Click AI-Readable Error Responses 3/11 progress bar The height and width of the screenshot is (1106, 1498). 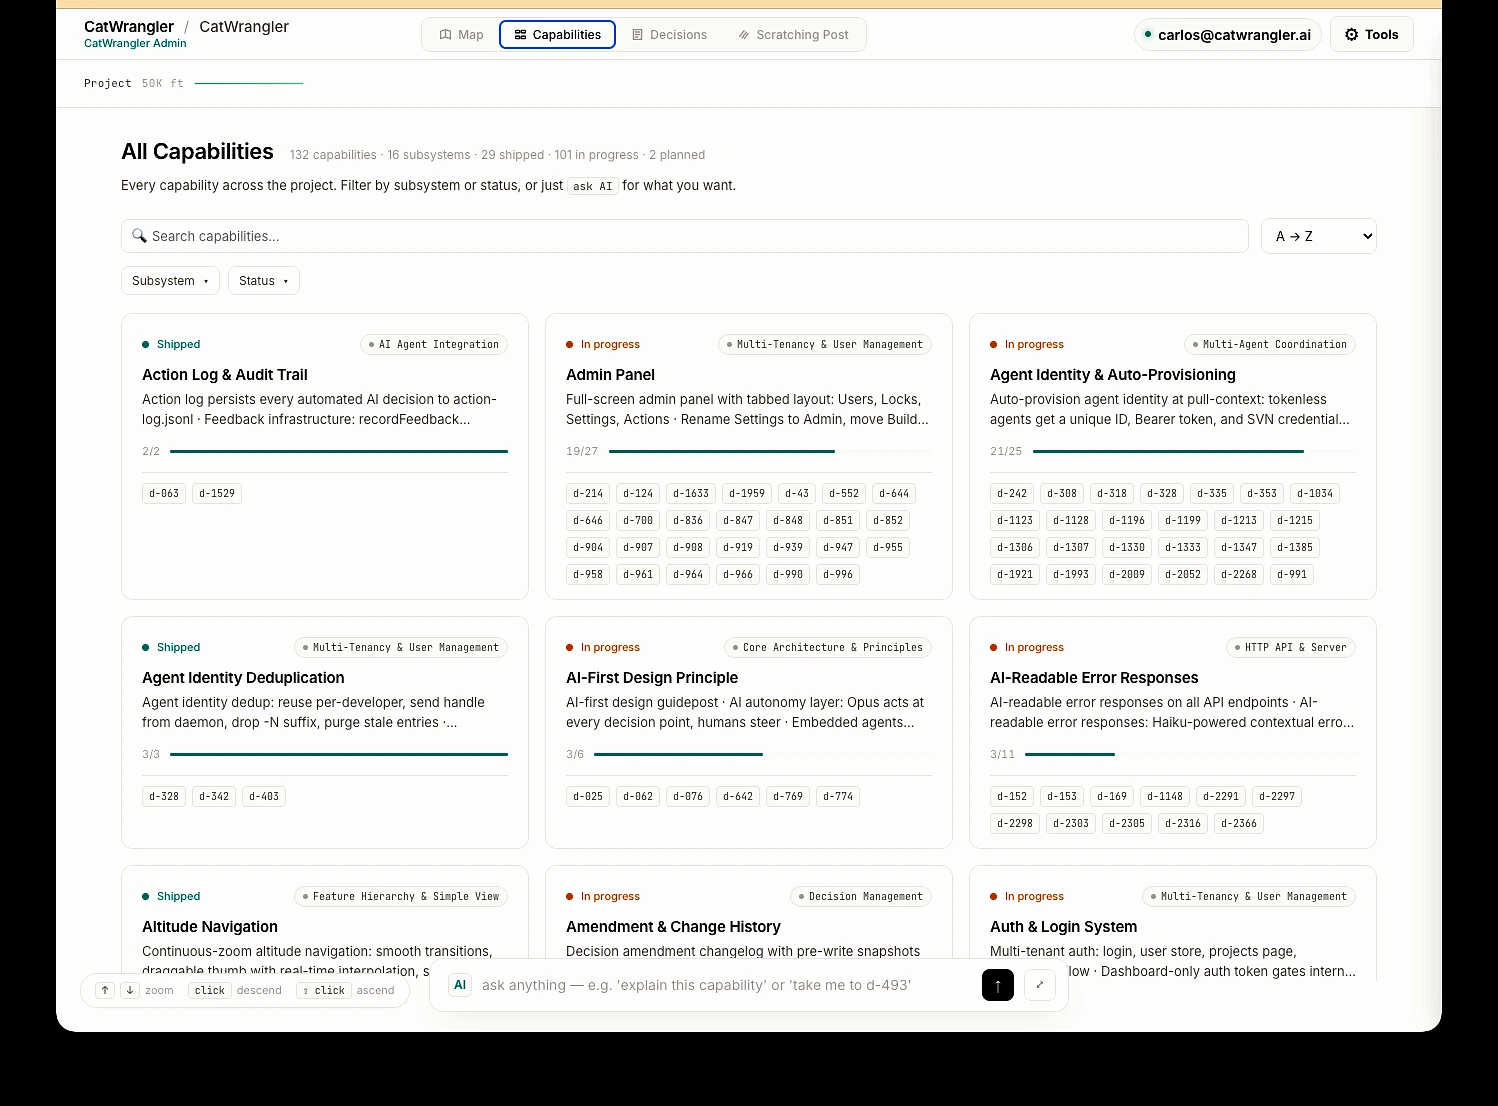click(x=1190, y=754)
